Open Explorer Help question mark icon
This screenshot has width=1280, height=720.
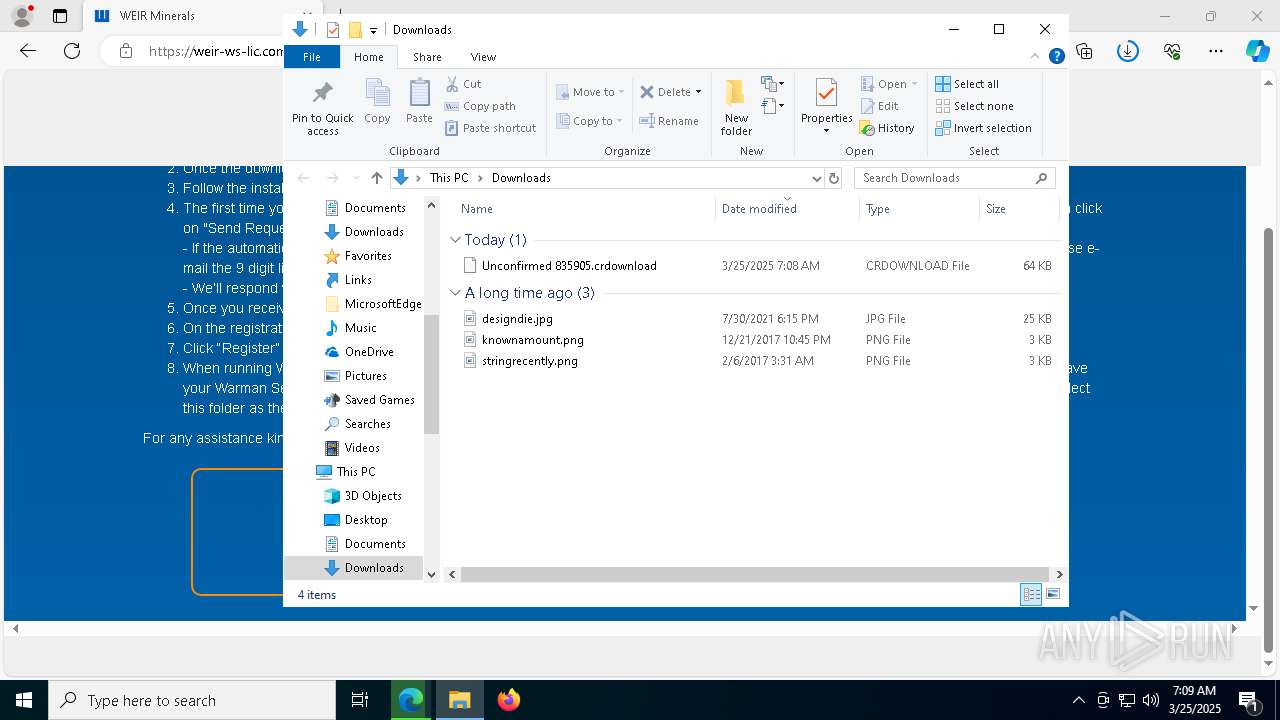click(x=1056, y=57)
